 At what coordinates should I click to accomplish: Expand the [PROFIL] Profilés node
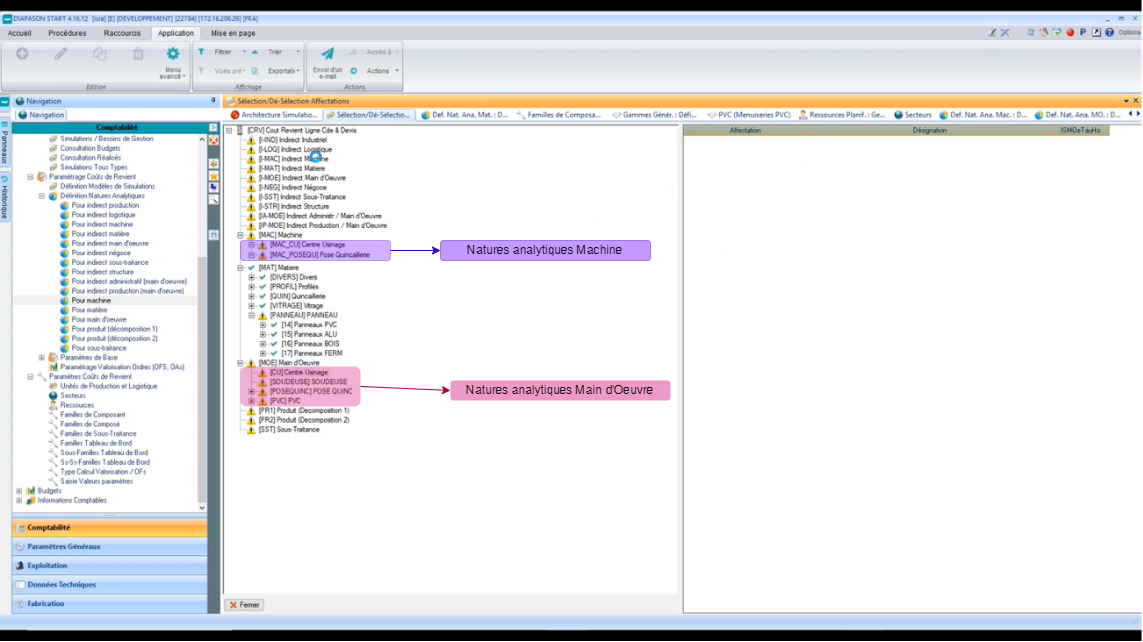point(252,286)
